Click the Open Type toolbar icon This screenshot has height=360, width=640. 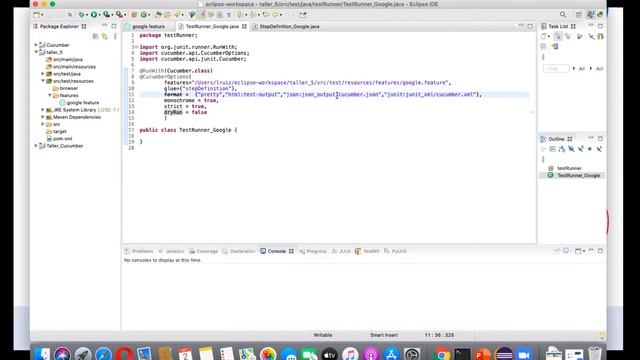coord(158,15)
